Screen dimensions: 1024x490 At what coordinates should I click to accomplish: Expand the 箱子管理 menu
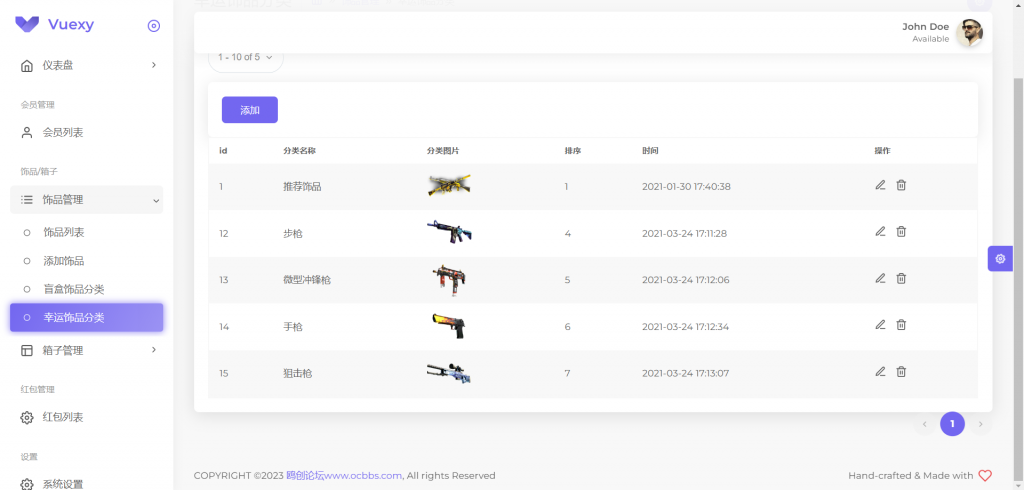[87, 350]
